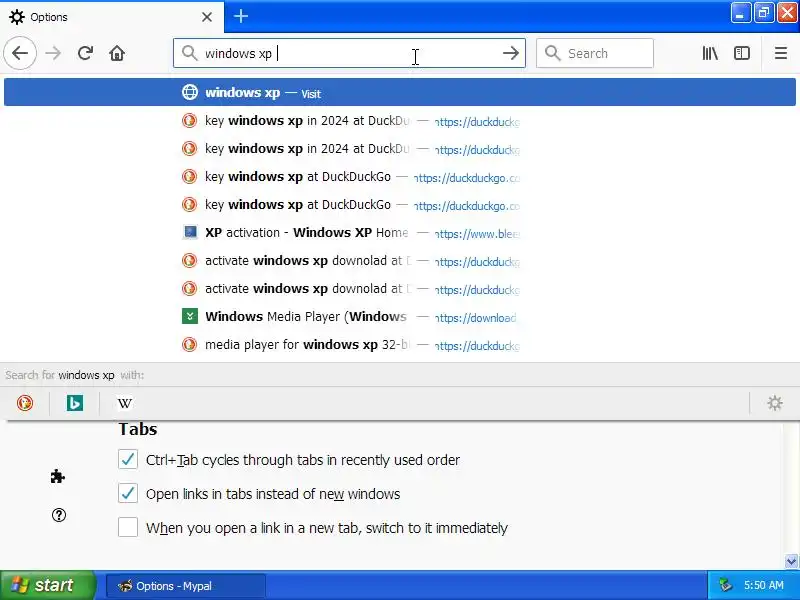Image resolution: width=800 pixels, height=600 pixels.
Task: Close the Options tab
Action: click(x=207, y=17)
